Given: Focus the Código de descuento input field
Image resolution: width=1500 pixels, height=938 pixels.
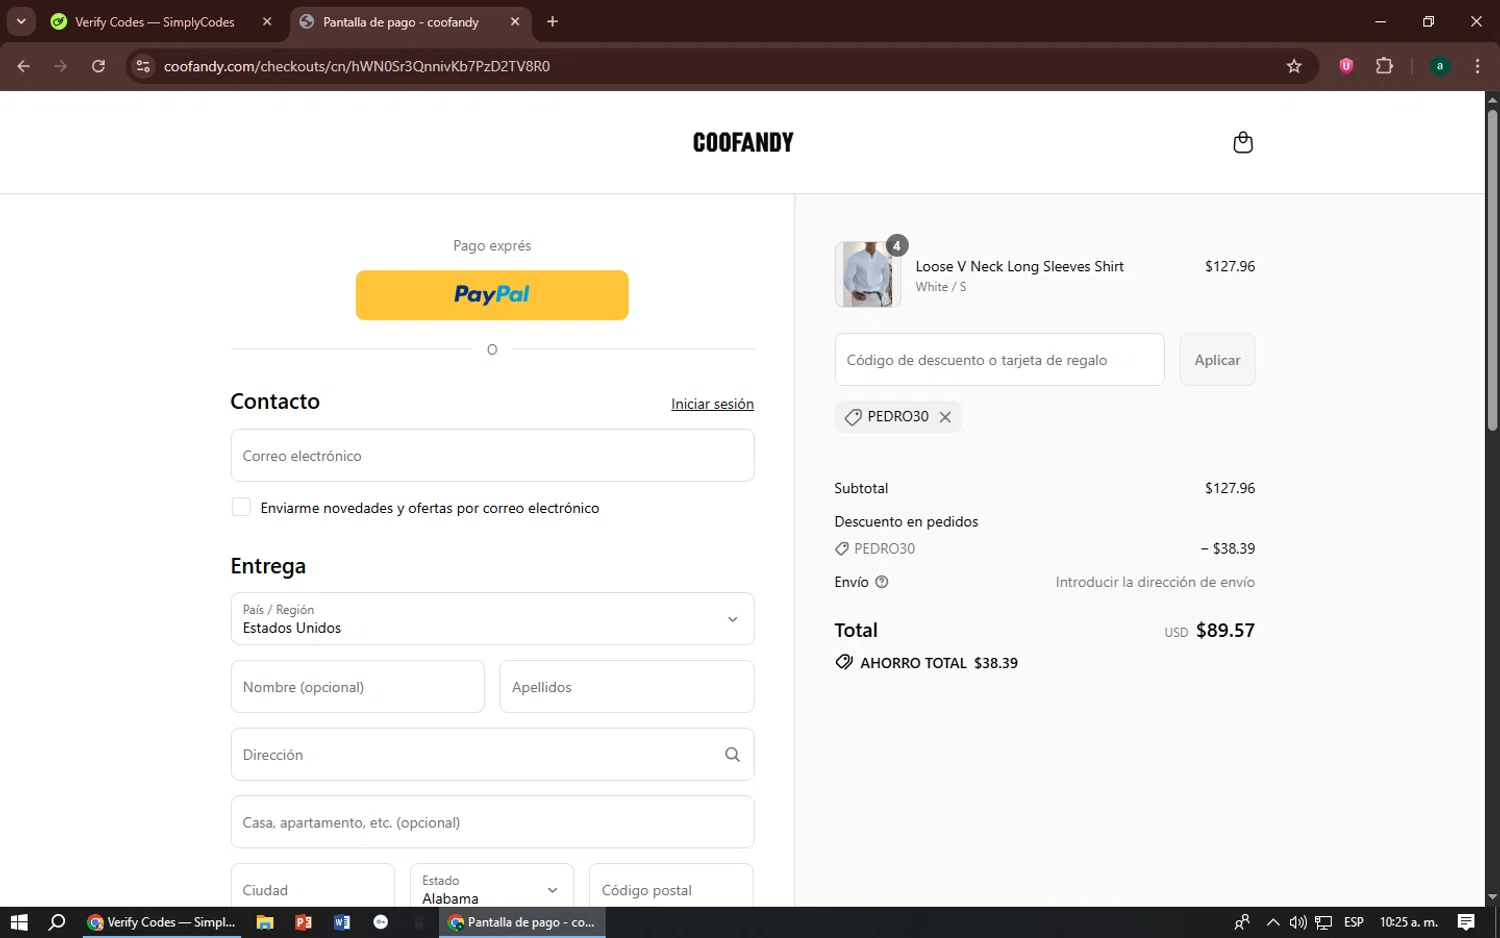Looking at the screenshot, I should tap(1000, 360).
